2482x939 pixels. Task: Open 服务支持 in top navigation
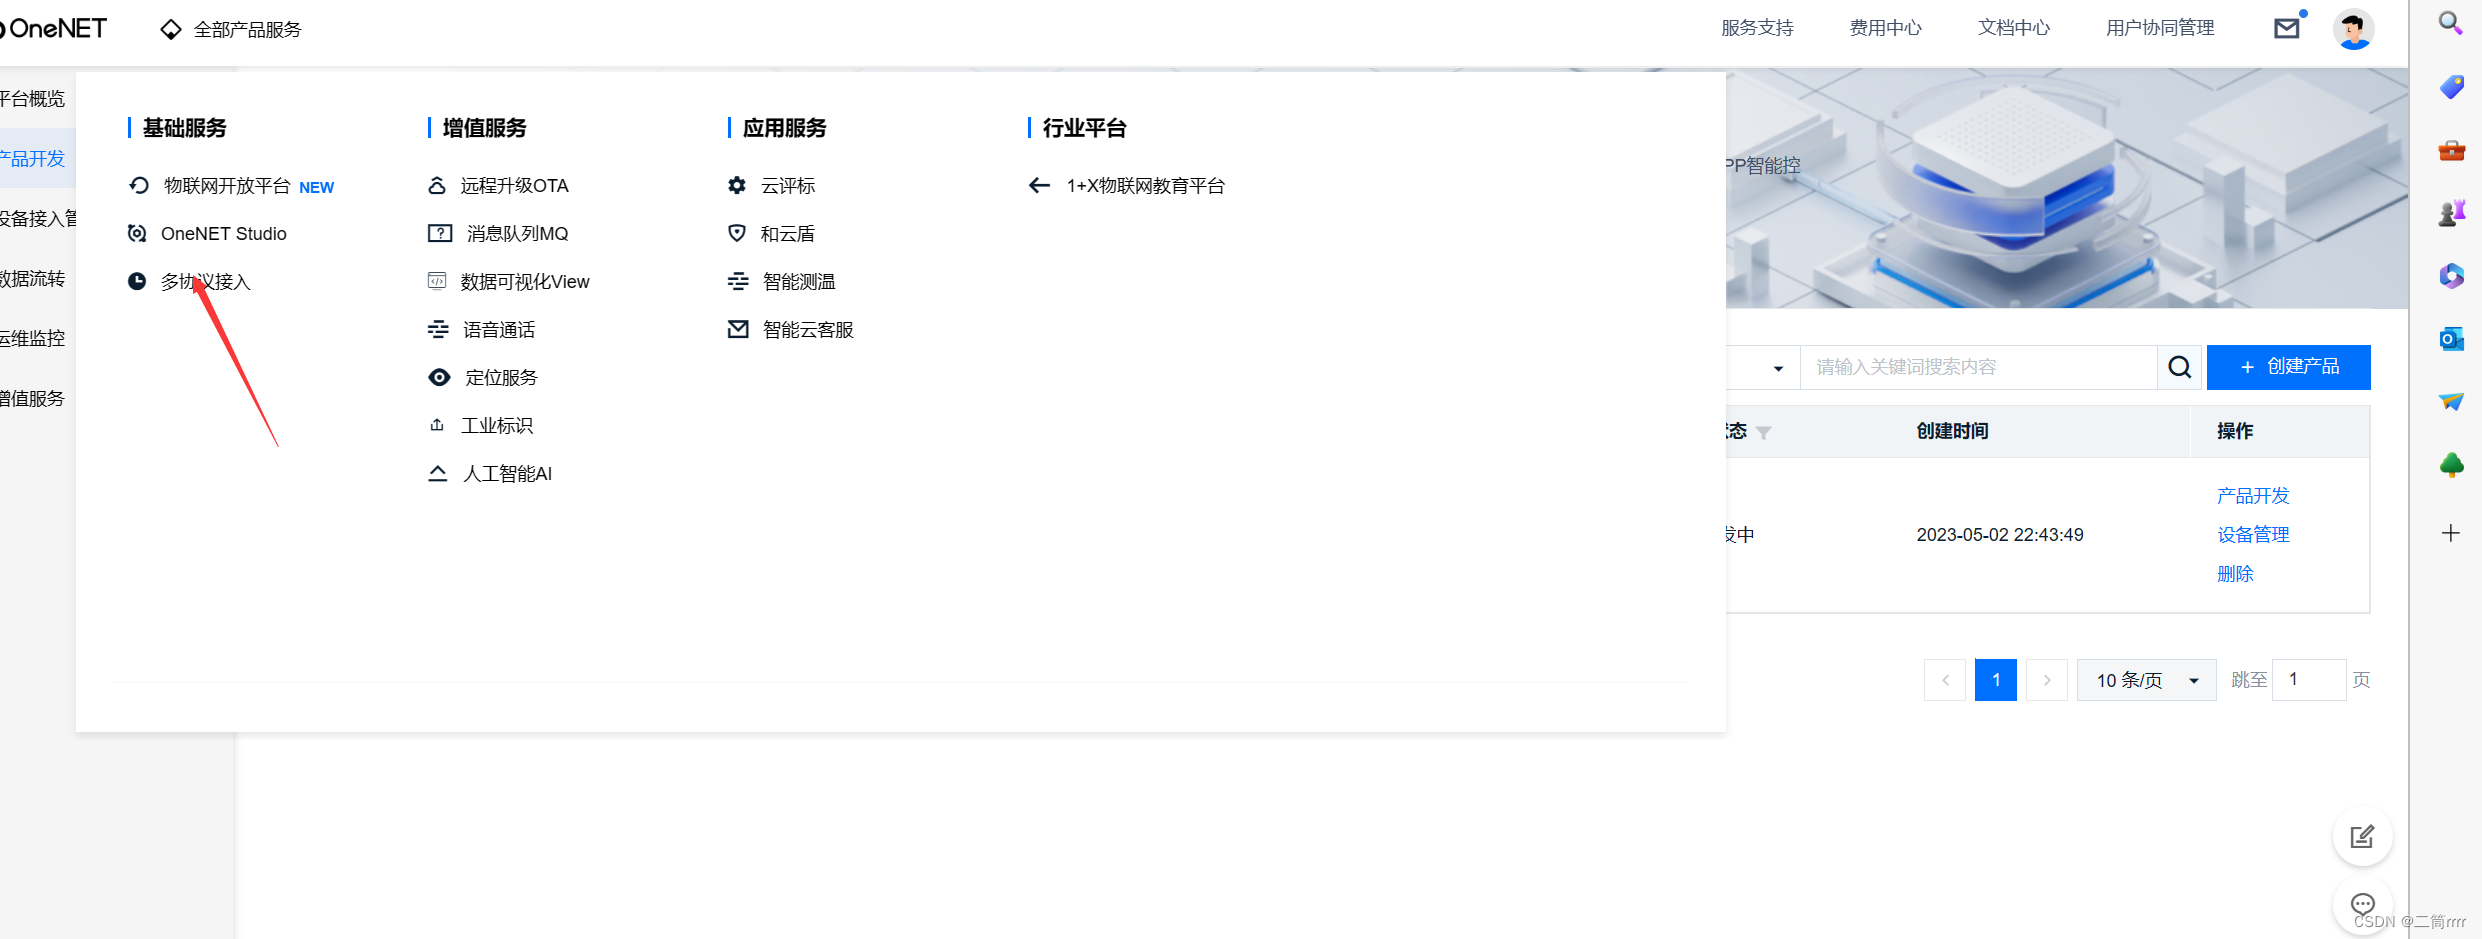click(x=1757, y=28)
